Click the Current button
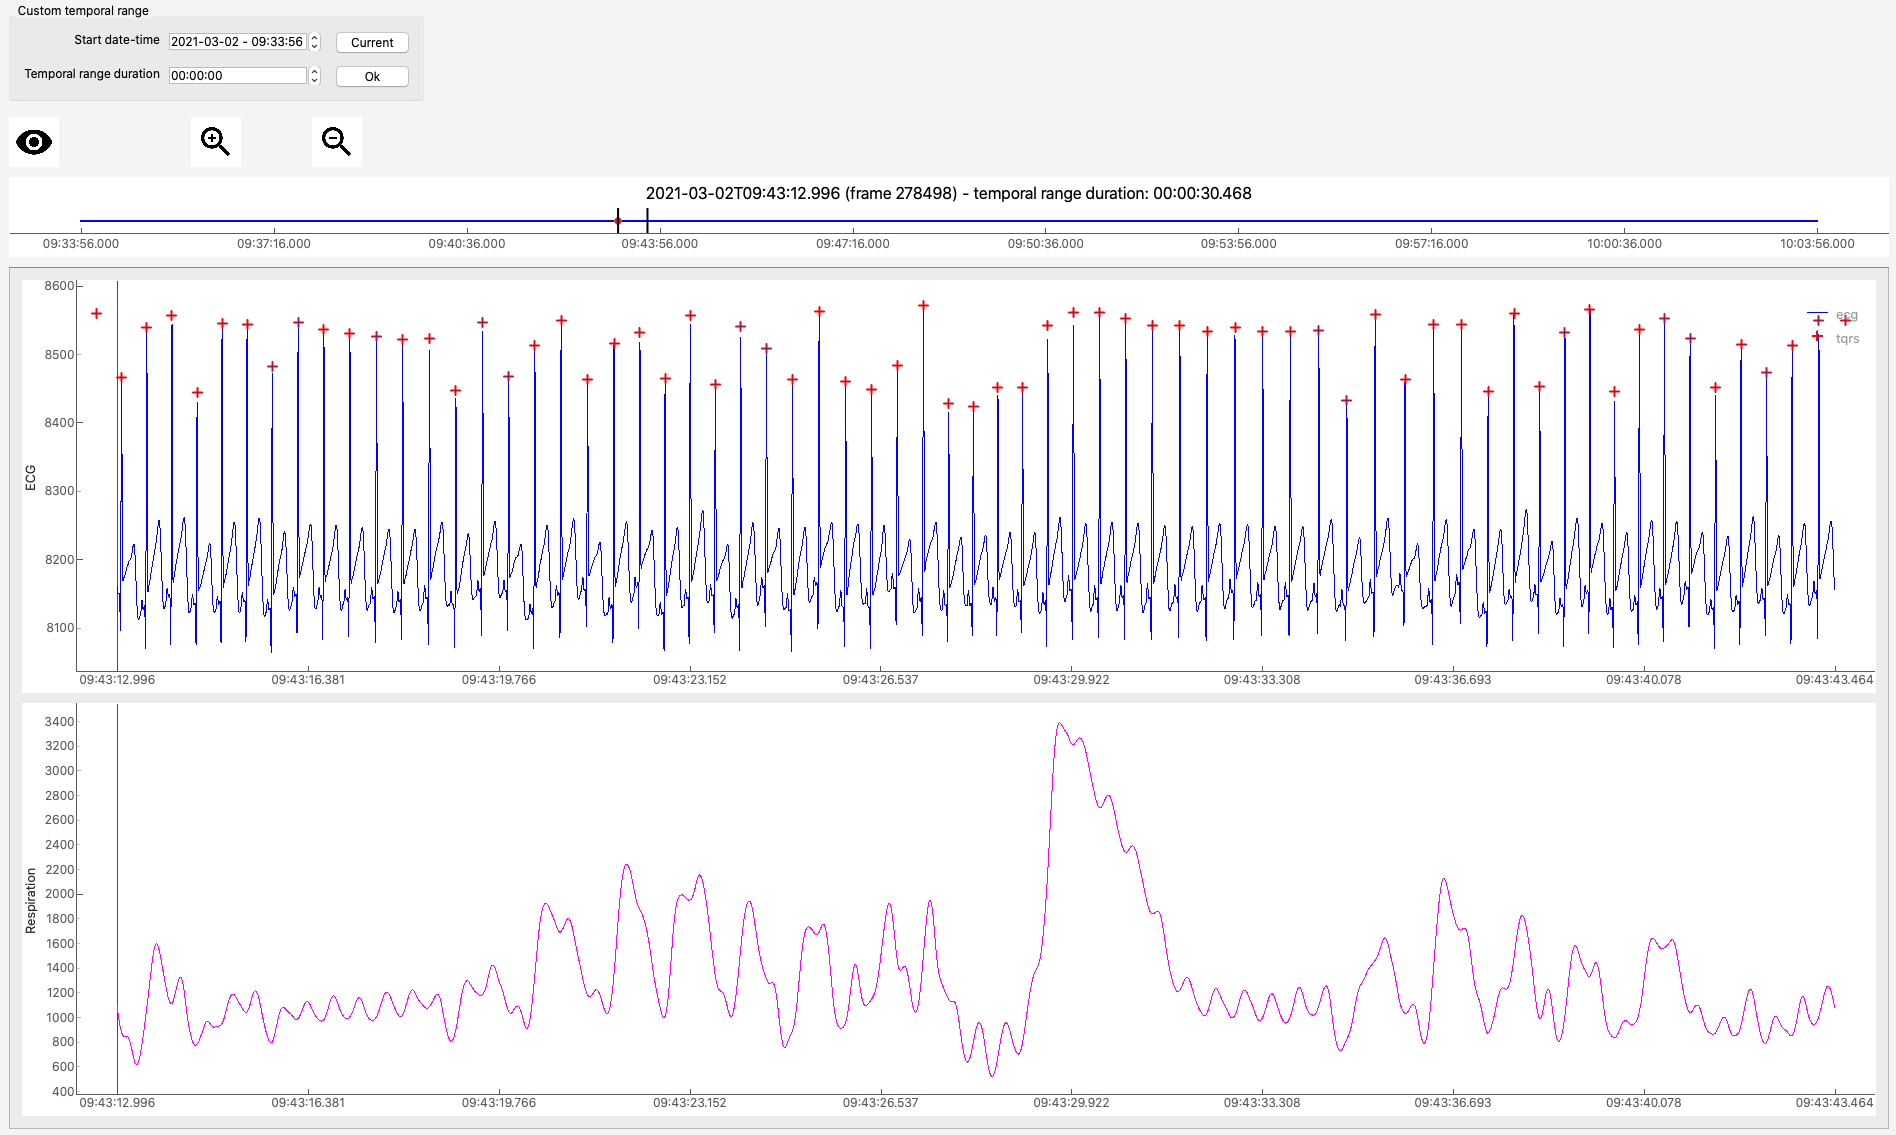 point(372,42)
